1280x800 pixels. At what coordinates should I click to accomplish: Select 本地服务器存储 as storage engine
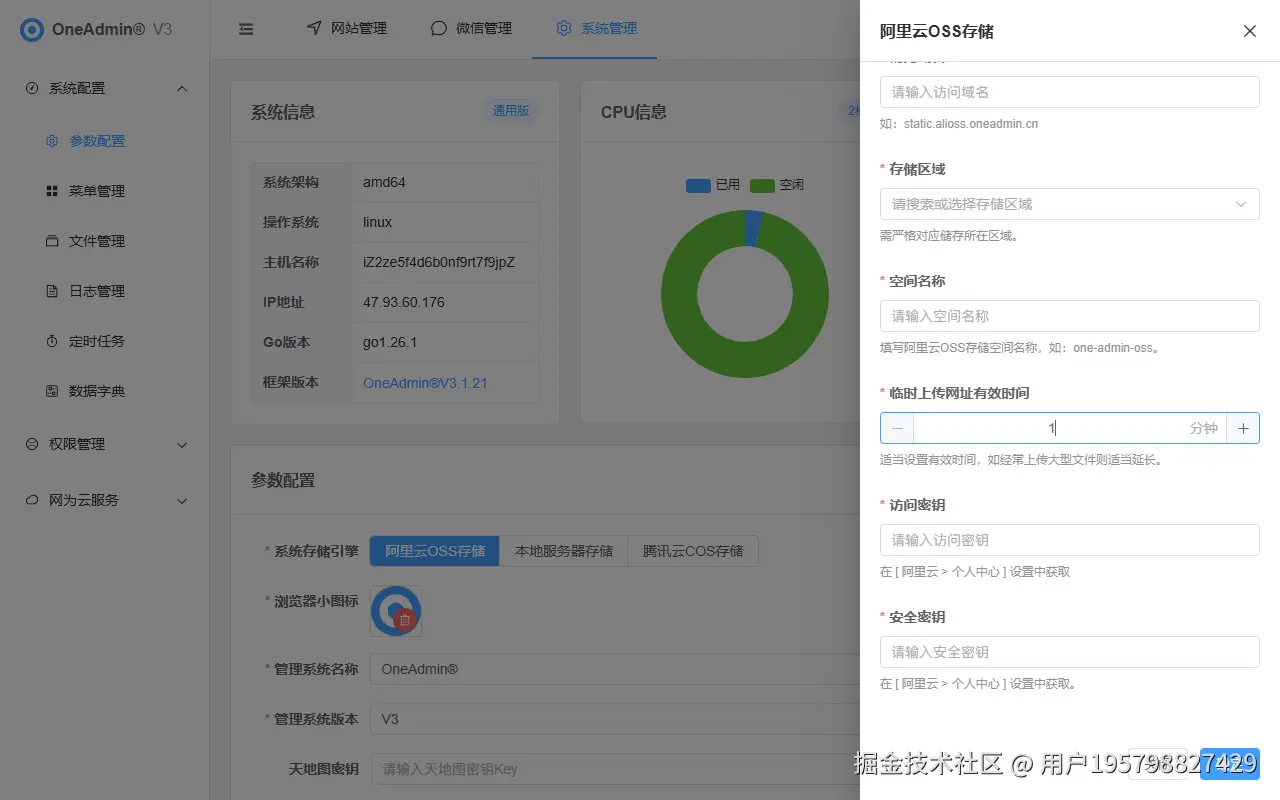563,550
